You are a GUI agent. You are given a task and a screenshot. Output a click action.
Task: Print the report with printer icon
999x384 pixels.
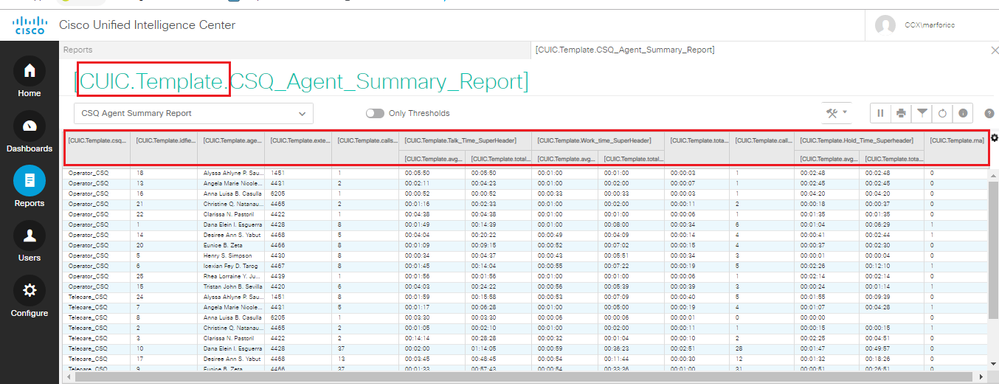tap(901, 113)
